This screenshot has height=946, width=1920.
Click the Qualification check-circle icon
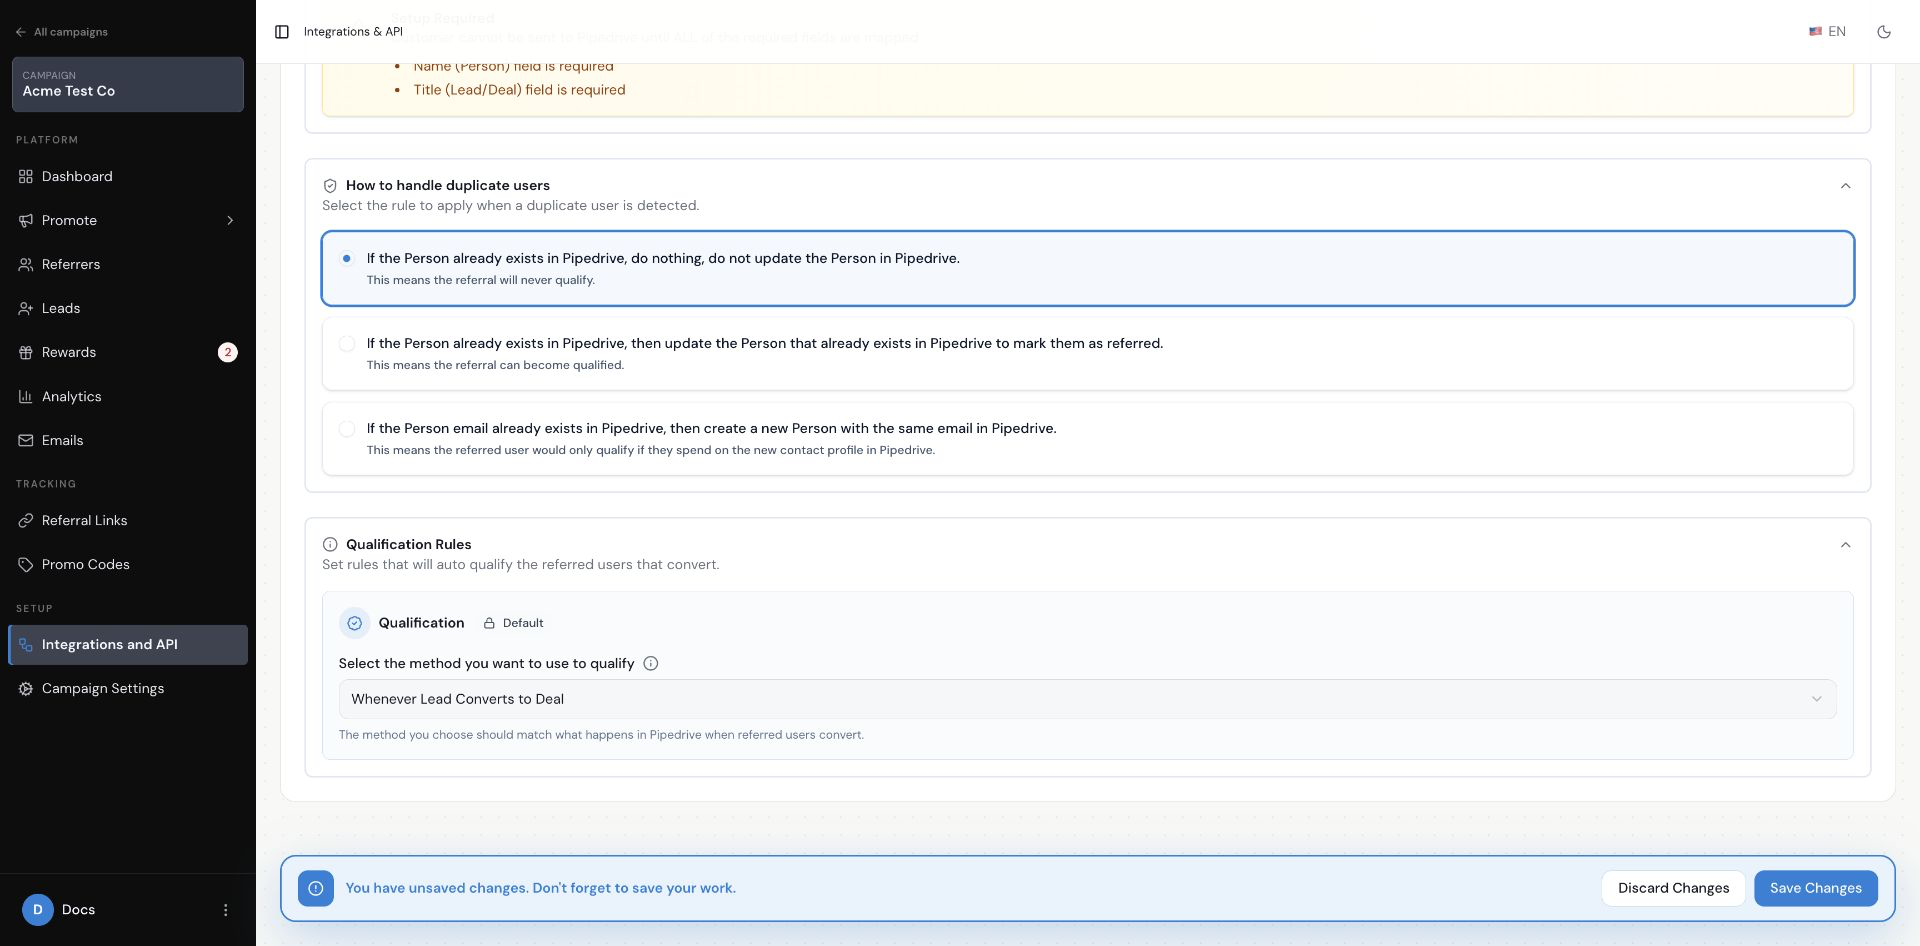[x=354, y=623]
